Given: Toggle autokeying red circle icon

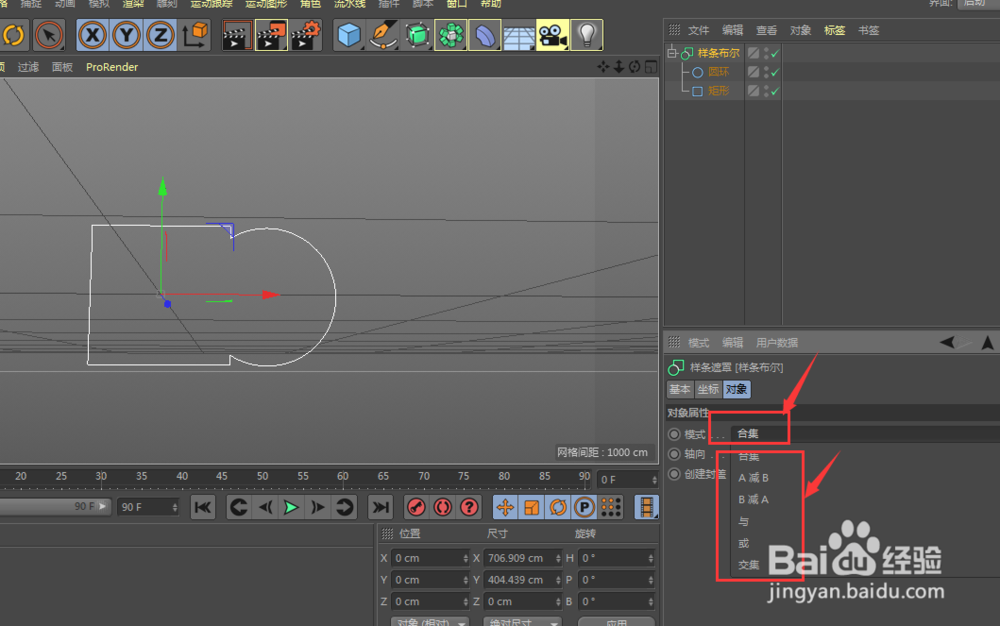Looking at the screenshot, I should [443, 507].
